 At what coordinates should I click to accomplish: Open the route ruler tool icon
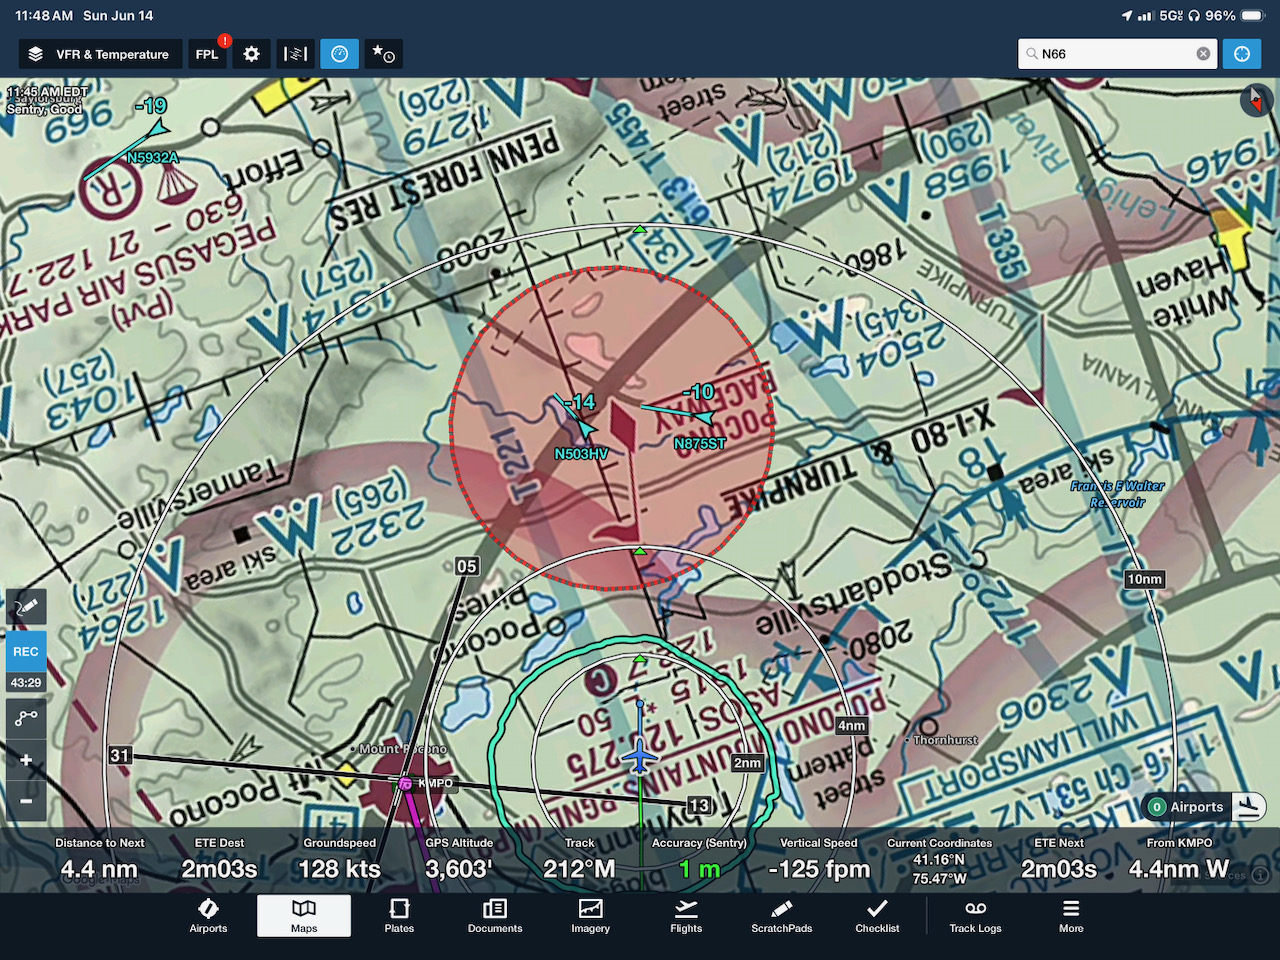tap(26, 717)
